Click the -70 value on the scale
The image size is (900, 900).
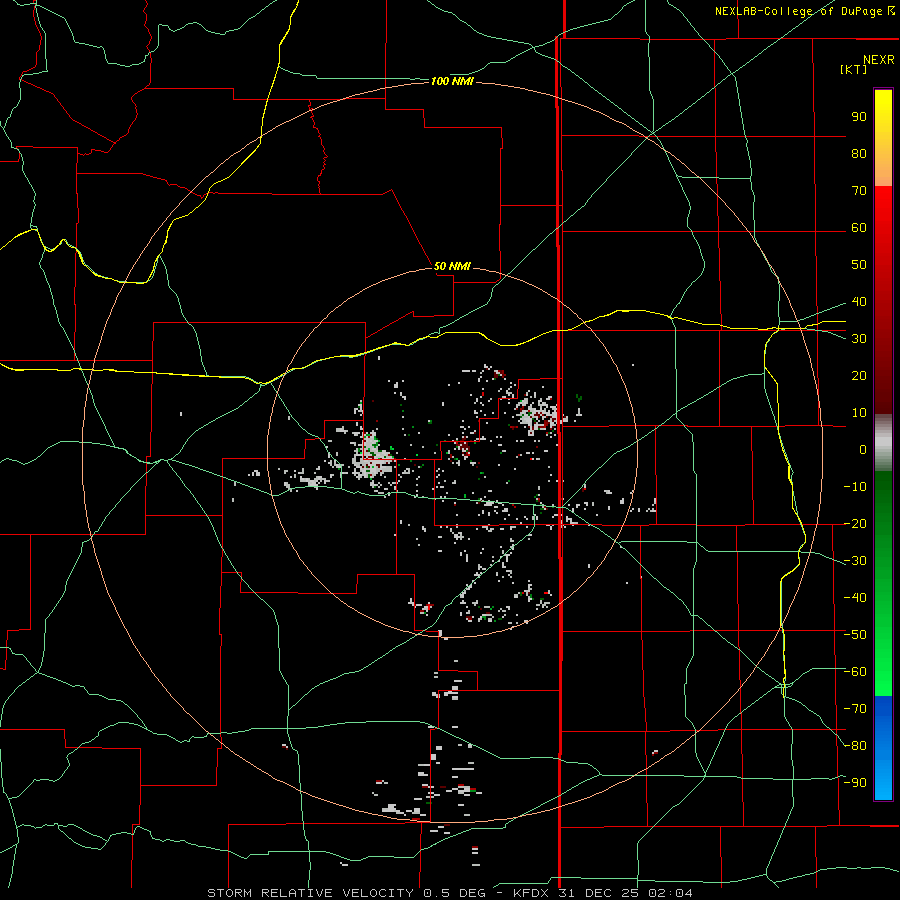[x=855, y=709]
